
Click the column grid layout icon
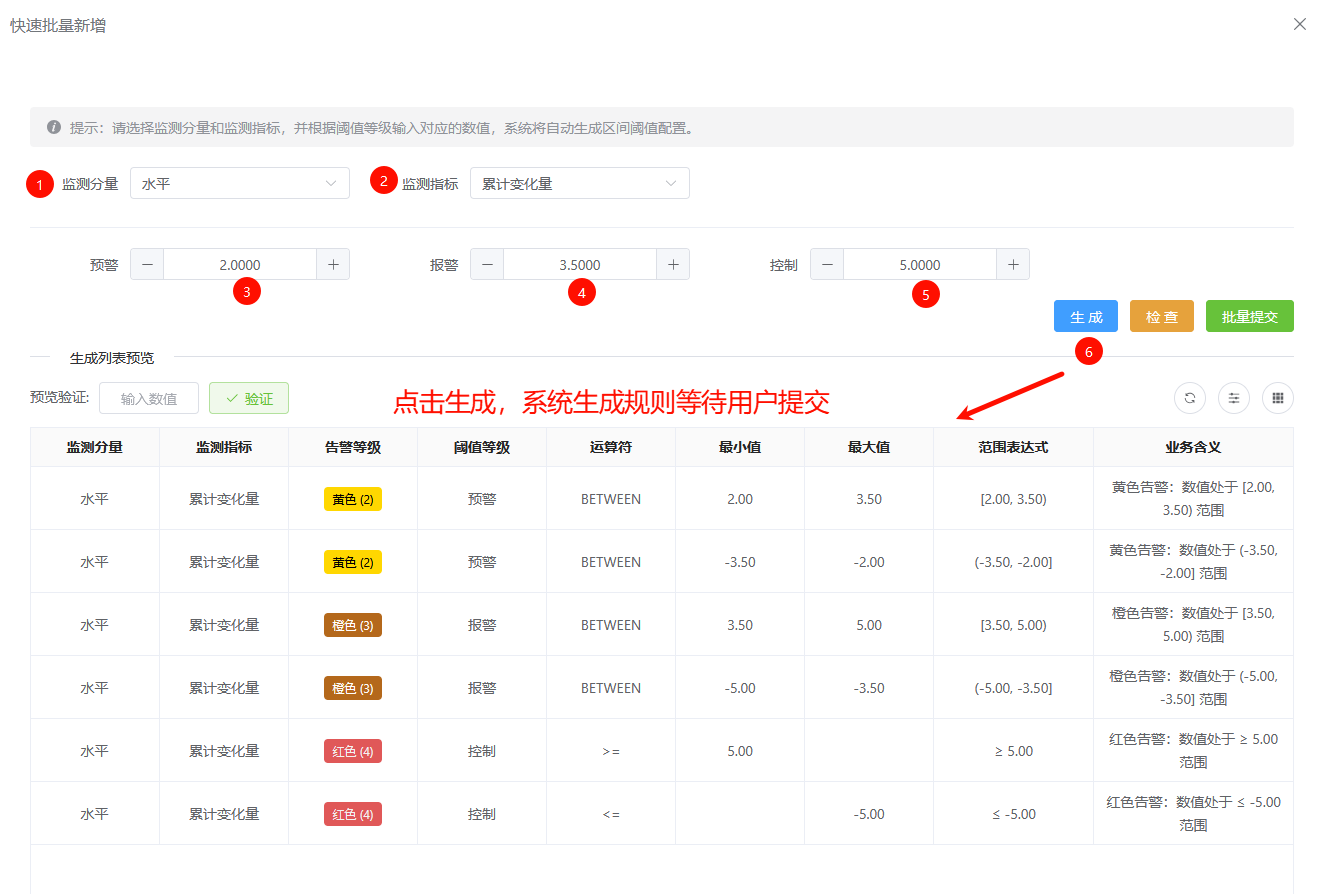point(1278,398)
